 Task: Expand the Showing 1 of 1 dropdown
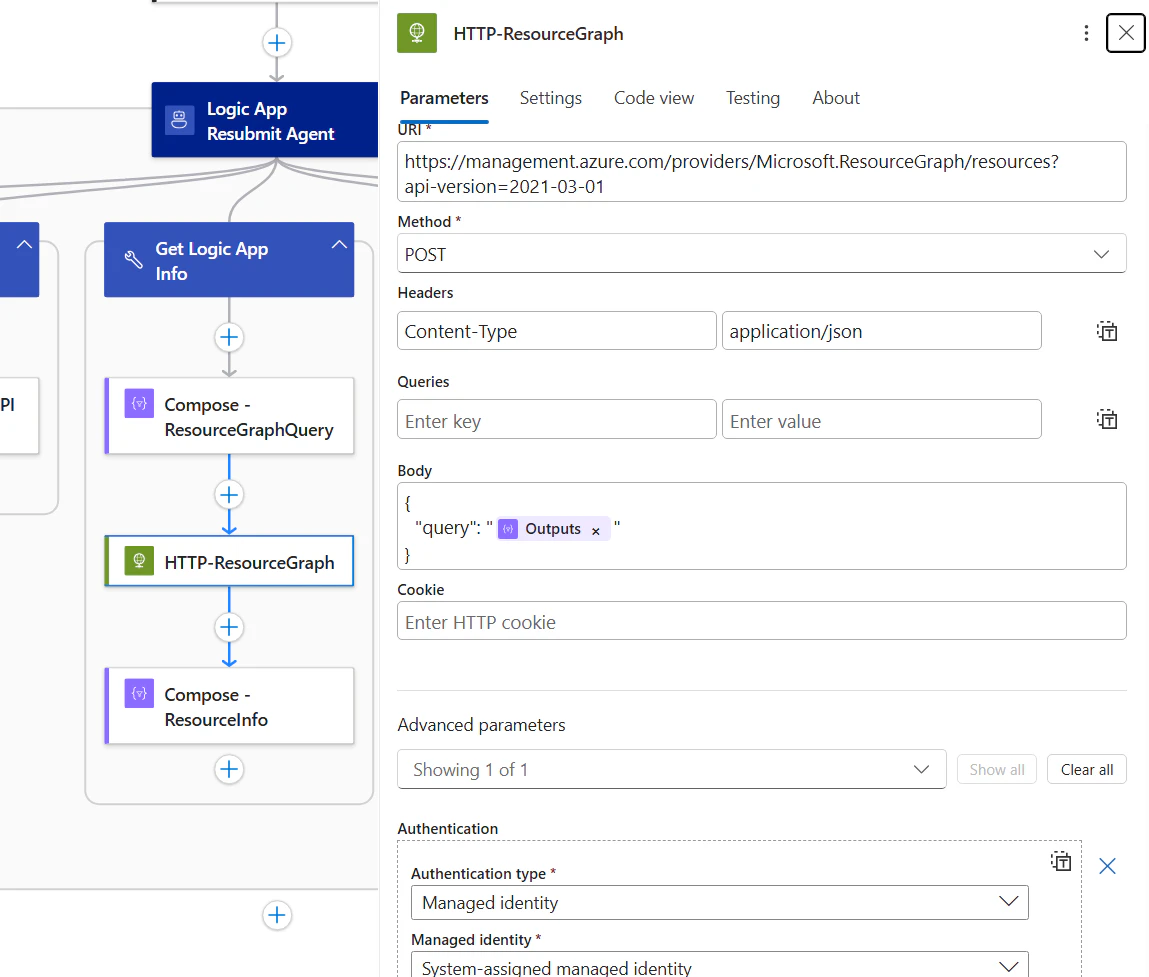671,770
